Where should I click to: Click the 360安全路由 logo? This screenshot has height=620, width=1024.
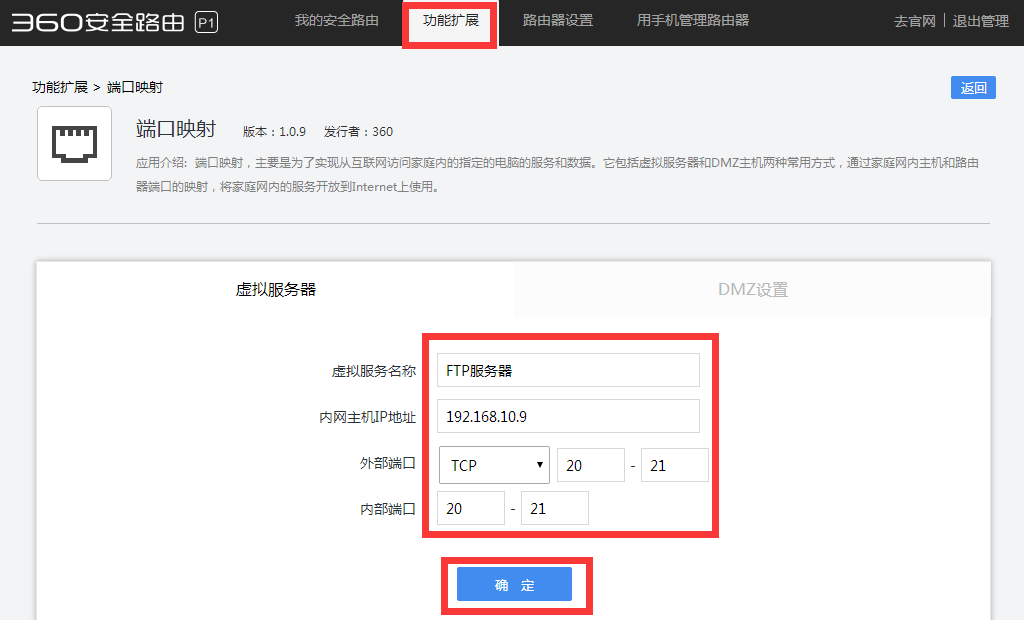[x=97, y=23]
